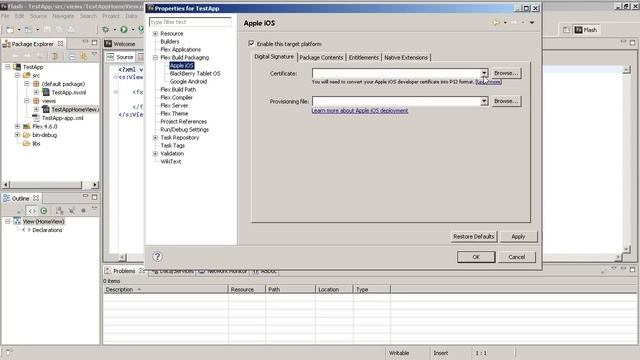Select Google Android in properties tree
The image size is (640, 360).
click(x=188, y=82)
